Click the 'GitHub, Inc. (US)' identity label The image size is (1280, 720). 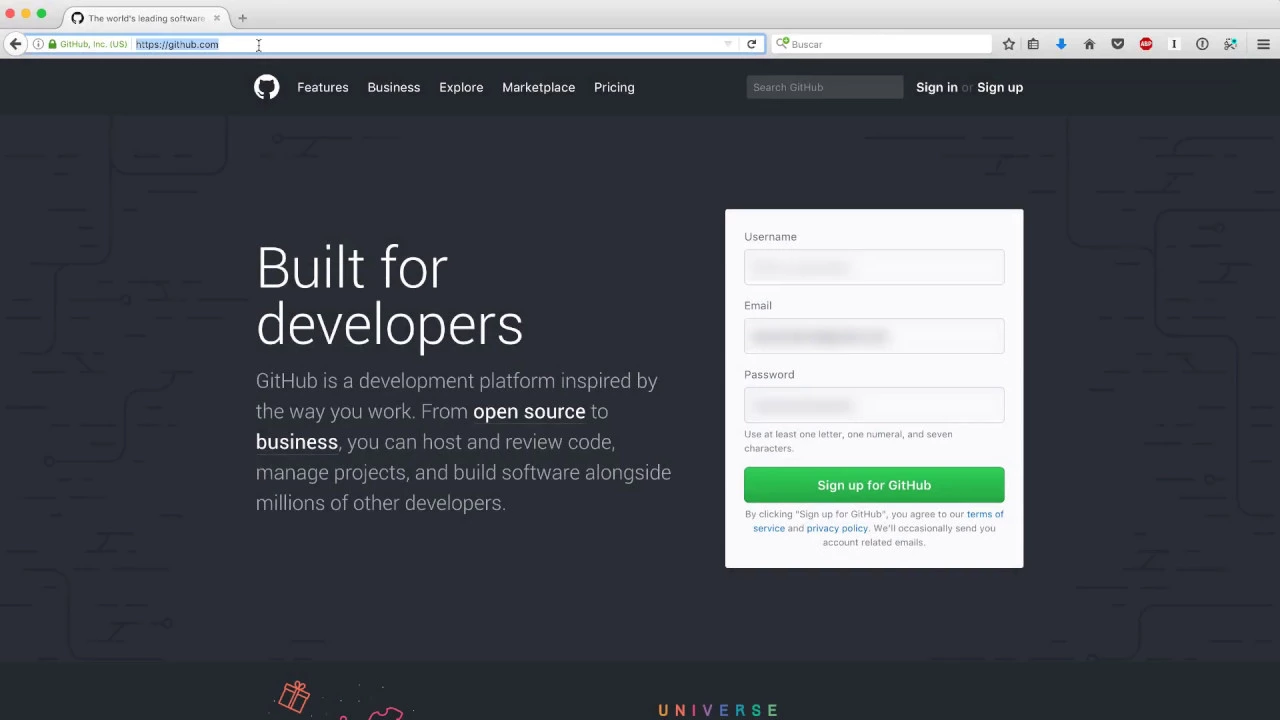pyautogui.click(x=93, y=44)
